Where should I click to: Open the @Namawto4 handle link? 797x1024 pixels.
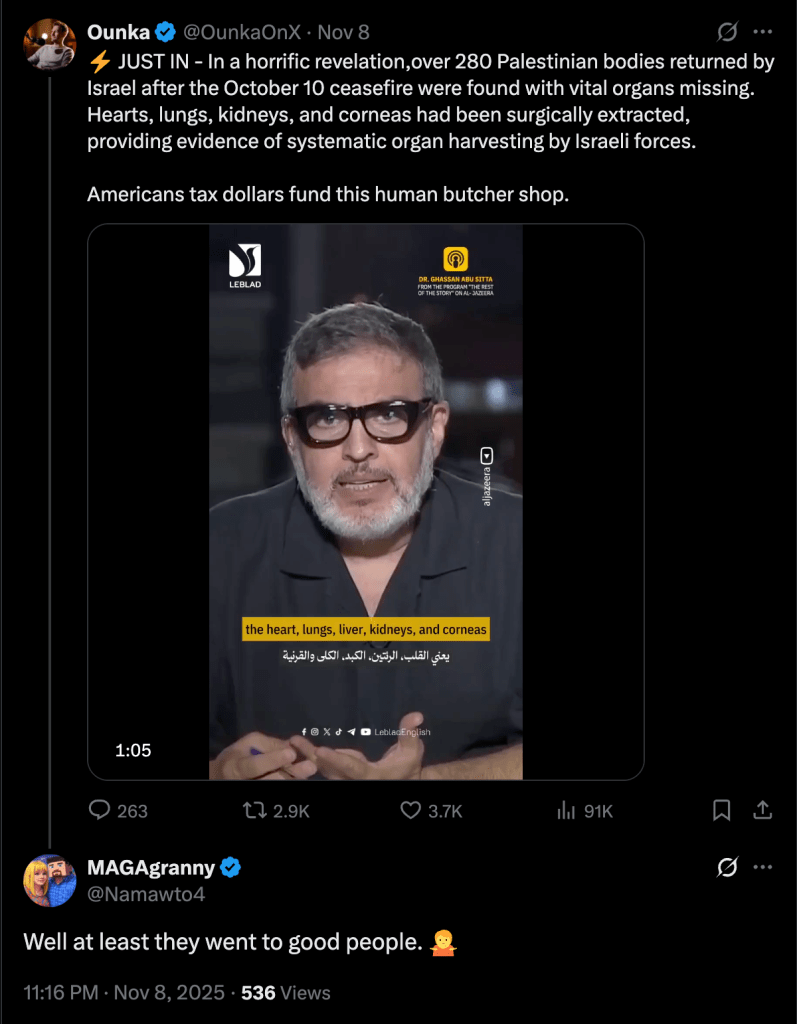146,894
